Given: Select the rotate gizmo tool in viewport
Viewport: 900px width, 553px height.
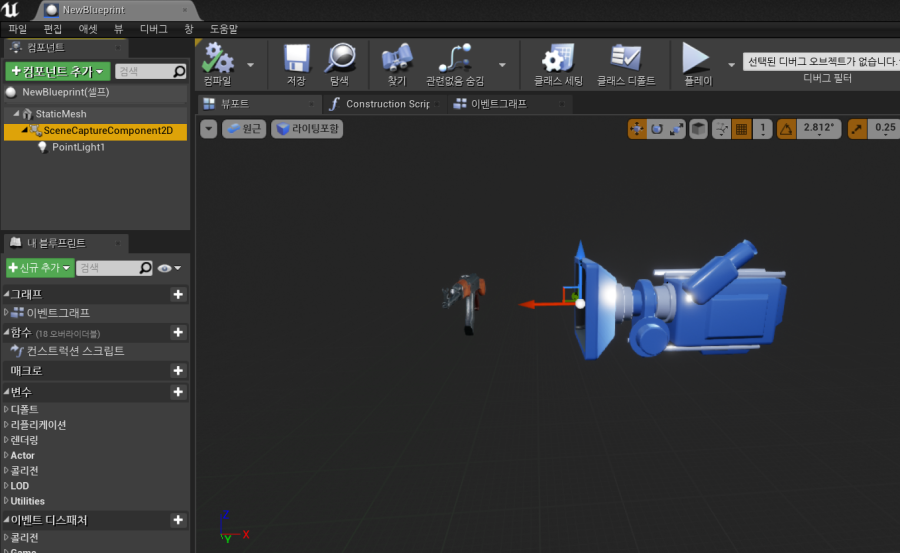Looking at the screenshot, I should coord(657,129).
